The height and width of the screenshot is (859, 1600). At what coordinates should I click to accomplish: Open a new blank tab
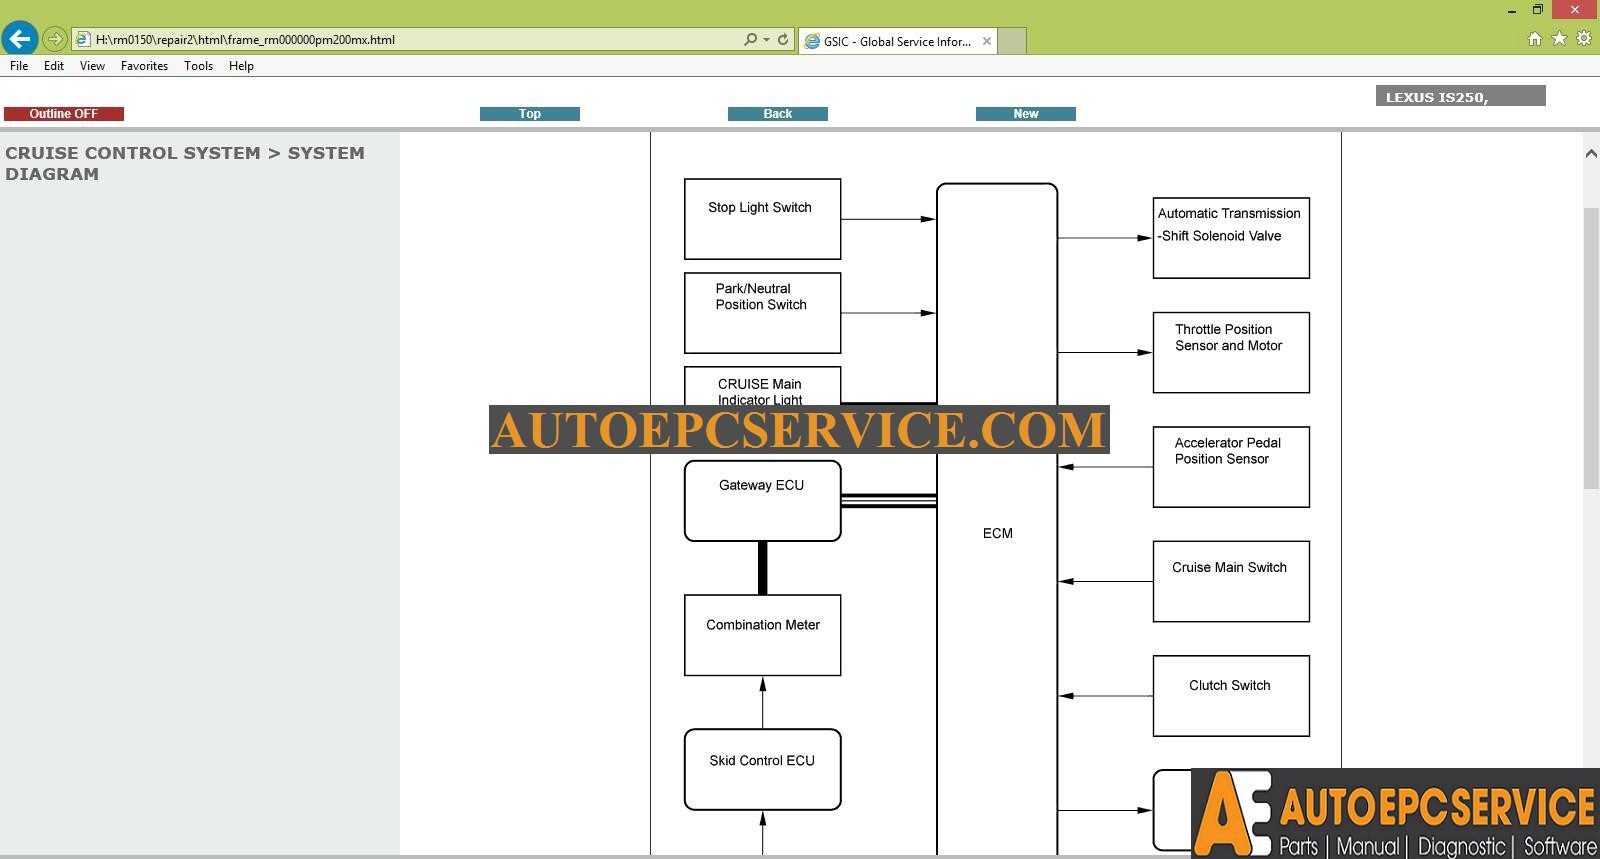(1013, 41)
